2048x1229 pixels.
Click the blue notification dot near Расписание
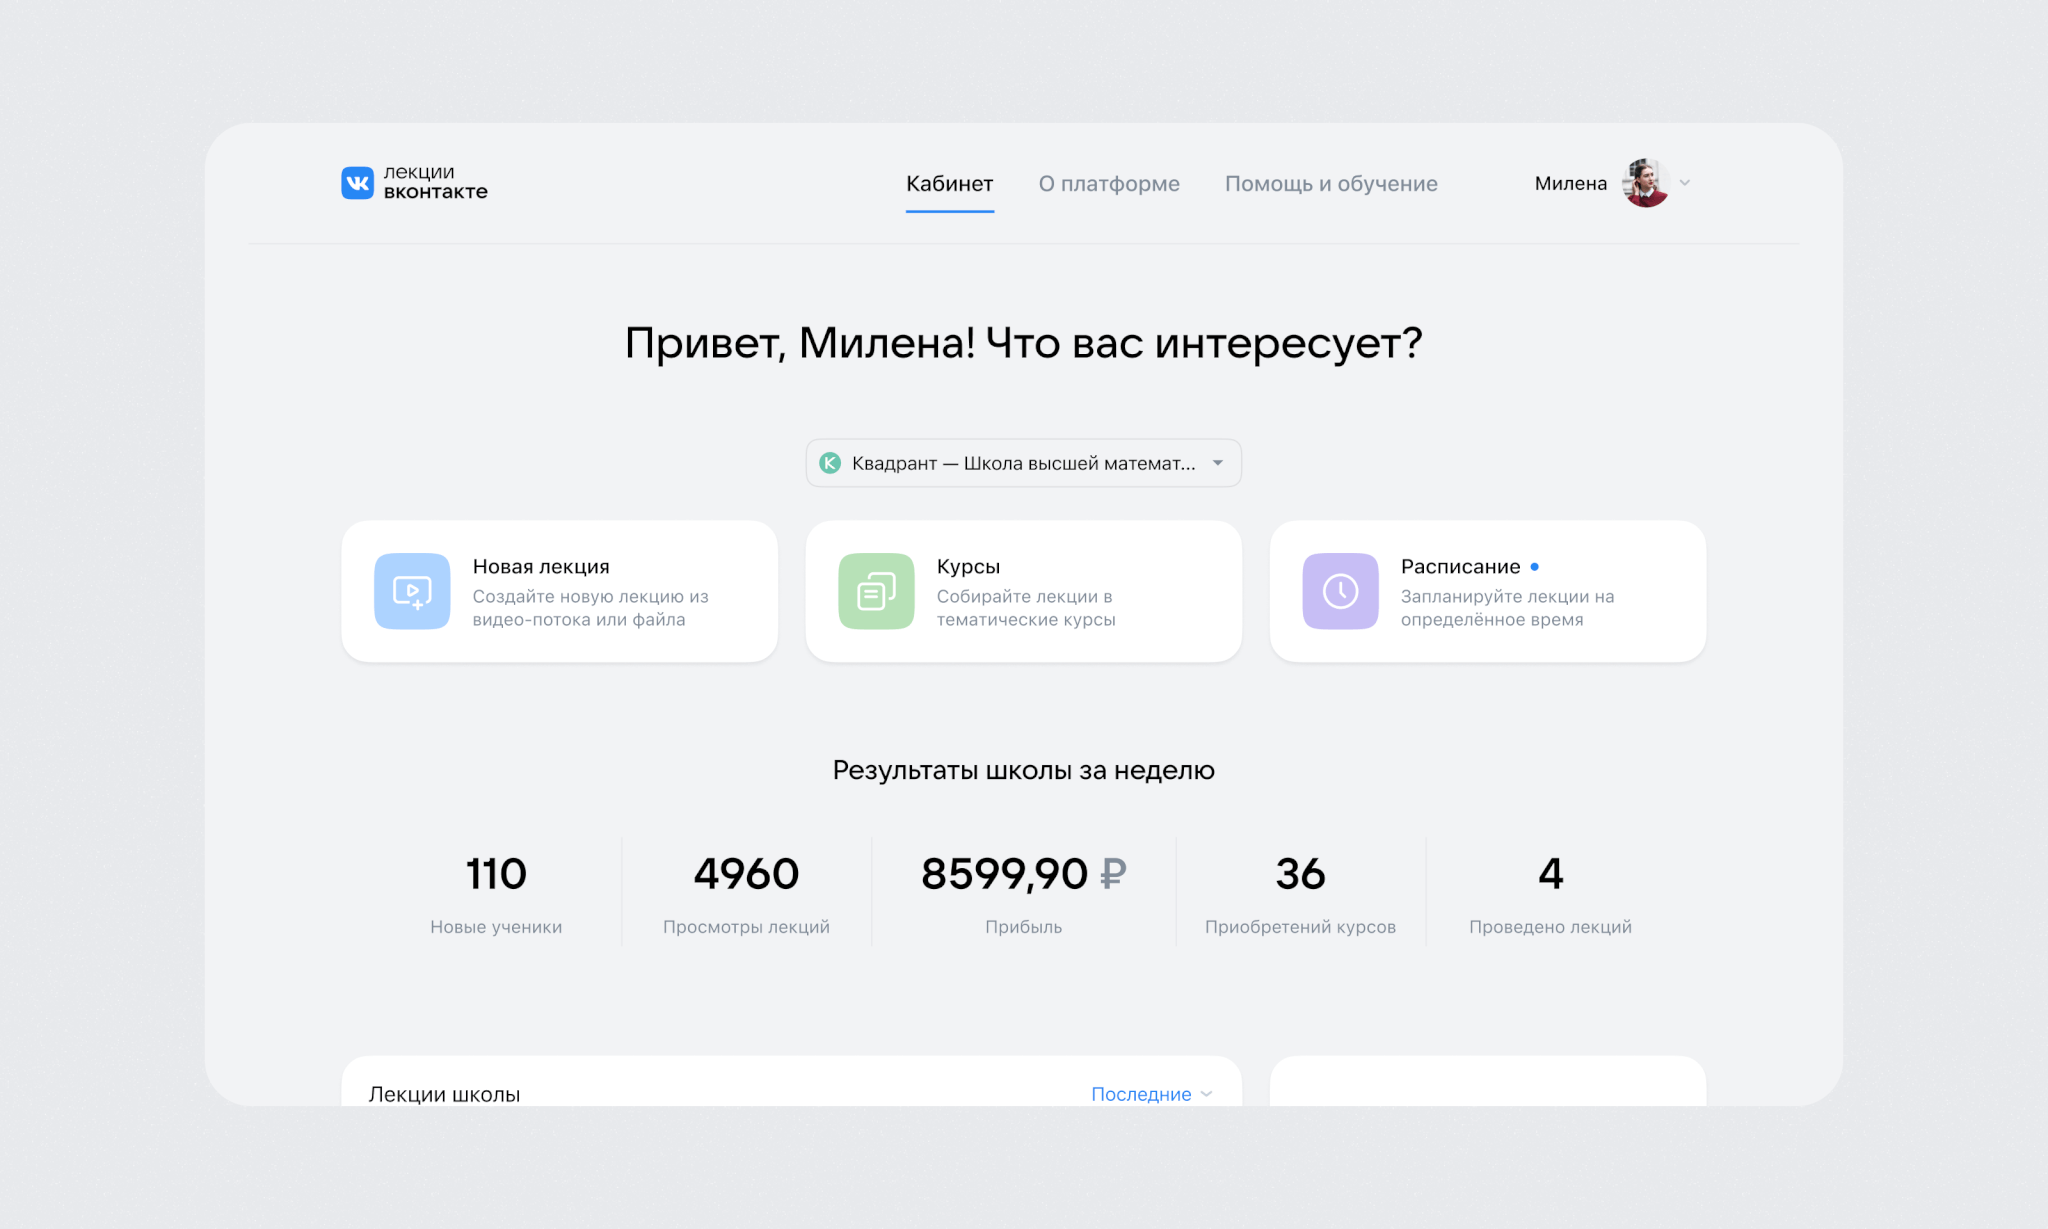click(x=1535, y=567)
